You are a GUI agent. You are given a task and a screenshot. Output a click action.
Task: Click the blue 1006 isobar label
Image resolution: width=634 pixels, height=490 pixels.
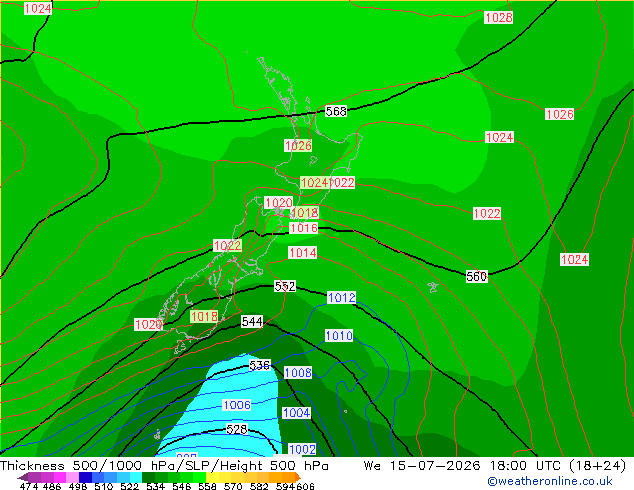click(237, 405)
